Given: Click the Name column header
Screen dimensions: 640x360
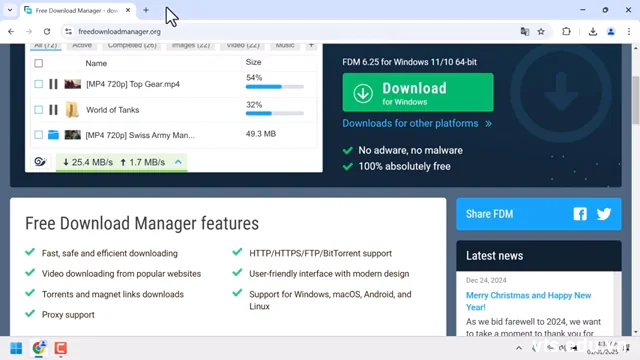Looking at the screenshot, I should [96, 63].
